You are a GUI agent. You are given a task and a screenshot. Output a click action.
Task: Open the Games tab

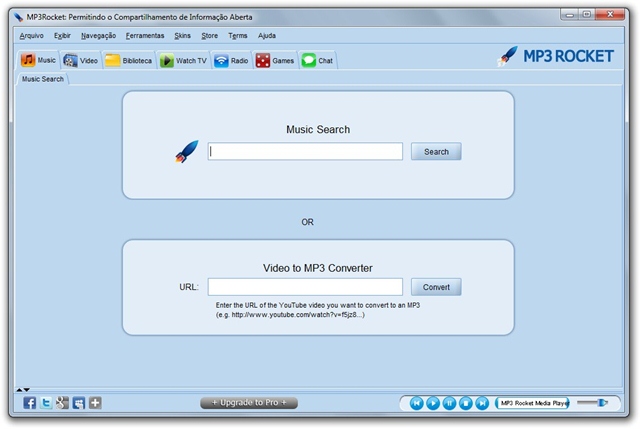tap(275, 61)
